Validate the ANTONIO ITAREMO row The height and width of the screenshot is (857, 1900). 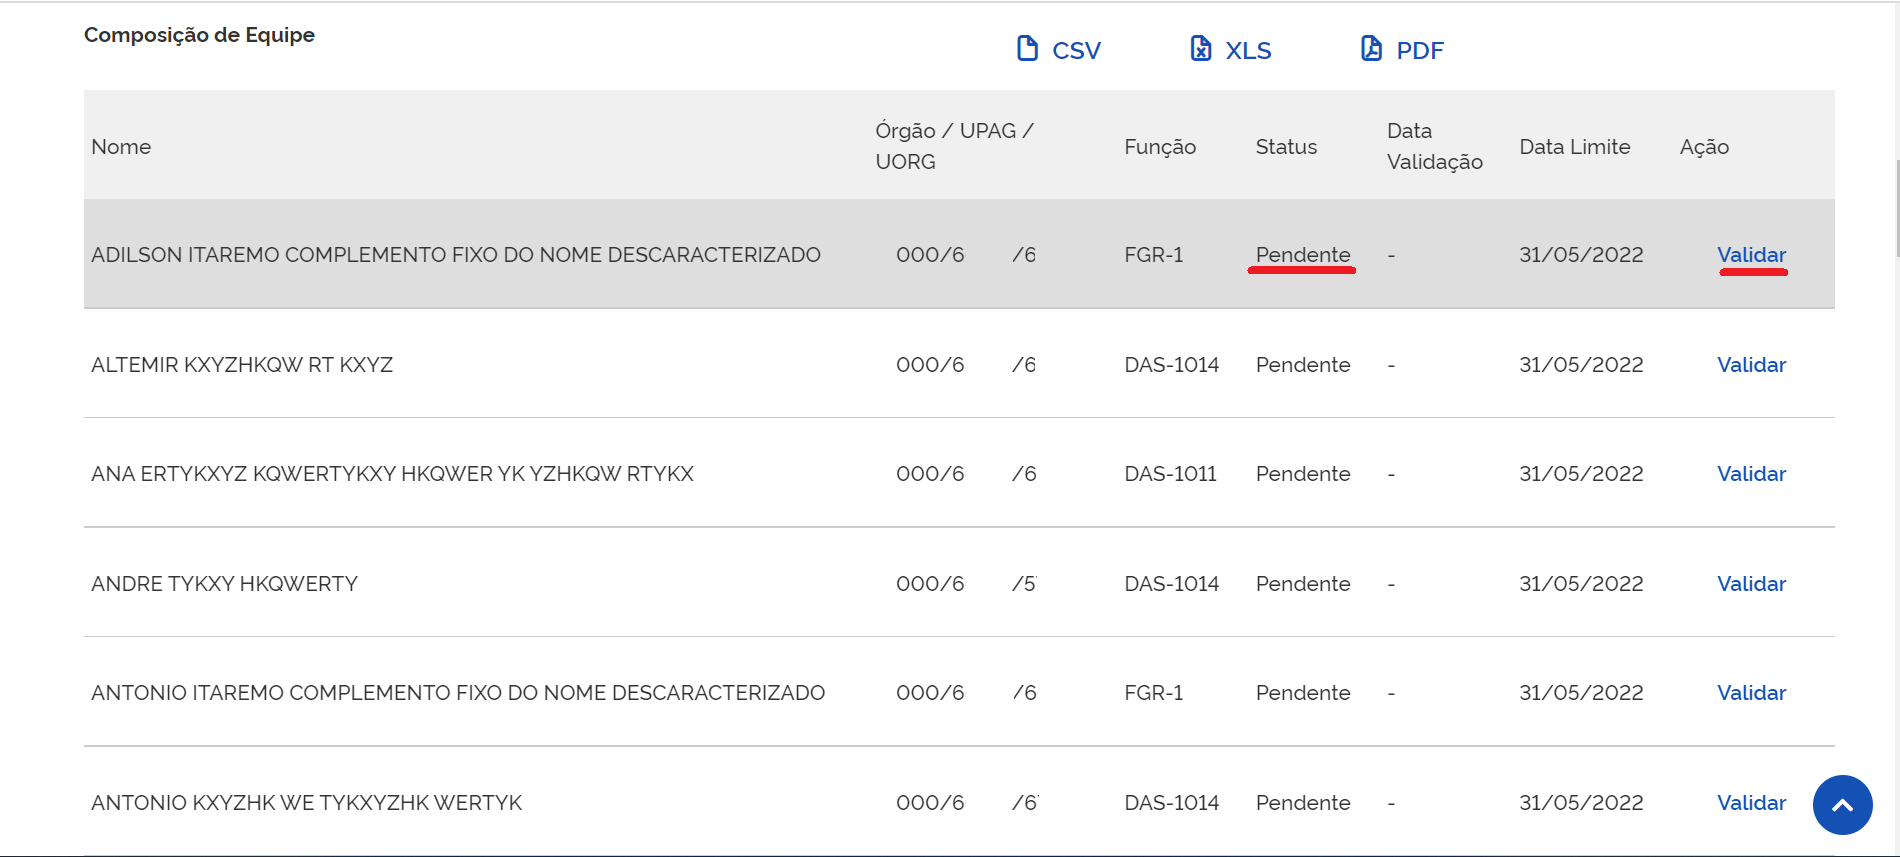click(x=1751, y=693)
